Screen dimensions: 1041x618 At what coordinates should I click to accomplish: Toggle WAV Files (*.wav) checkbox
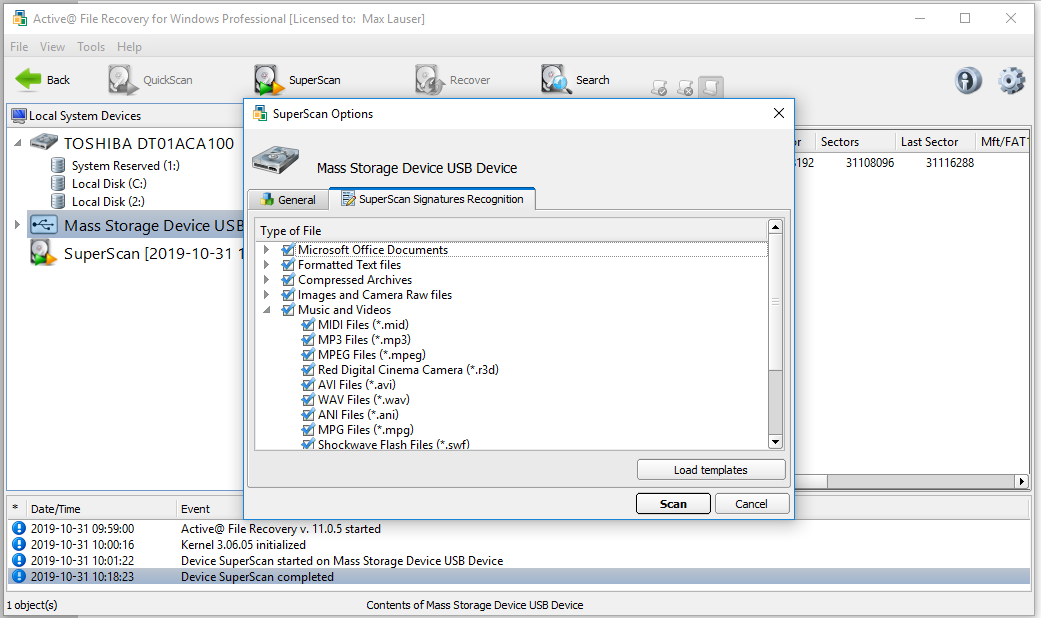point(308,400)
